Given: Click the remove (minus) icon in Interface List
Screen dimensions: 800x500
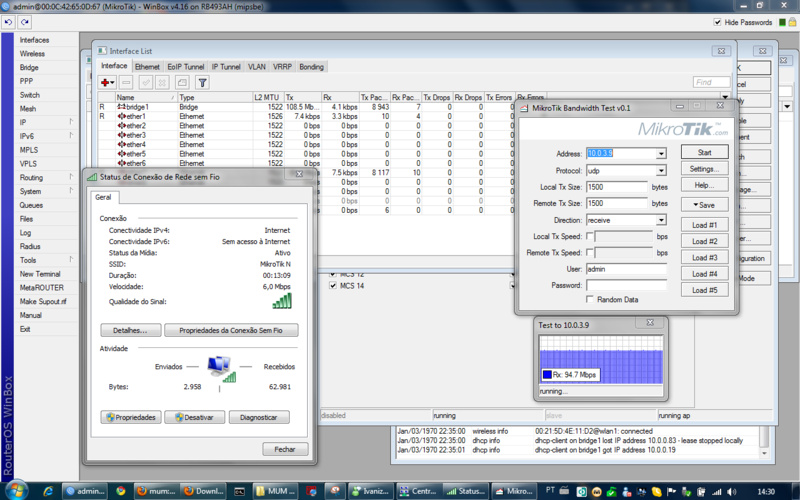Looking at the screenshot, I should (x=126, y=82).
